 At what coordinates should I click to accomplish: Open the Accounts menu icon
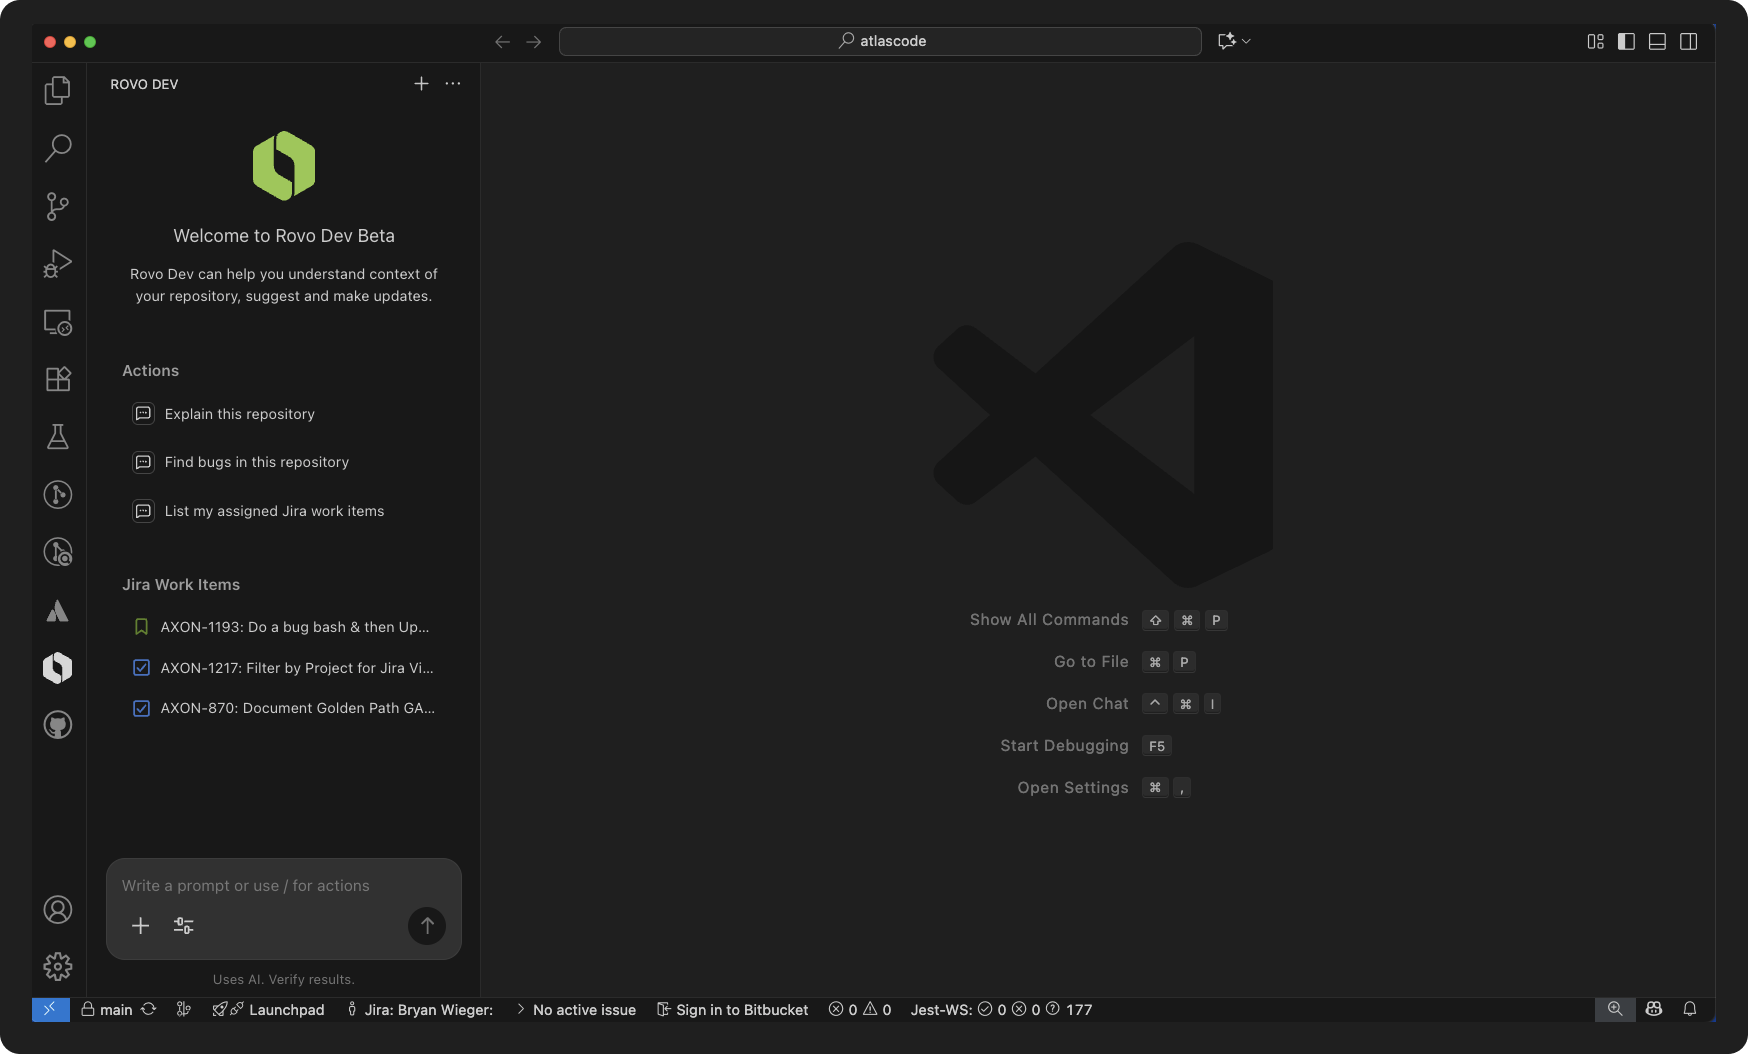(x=58, y=910)
